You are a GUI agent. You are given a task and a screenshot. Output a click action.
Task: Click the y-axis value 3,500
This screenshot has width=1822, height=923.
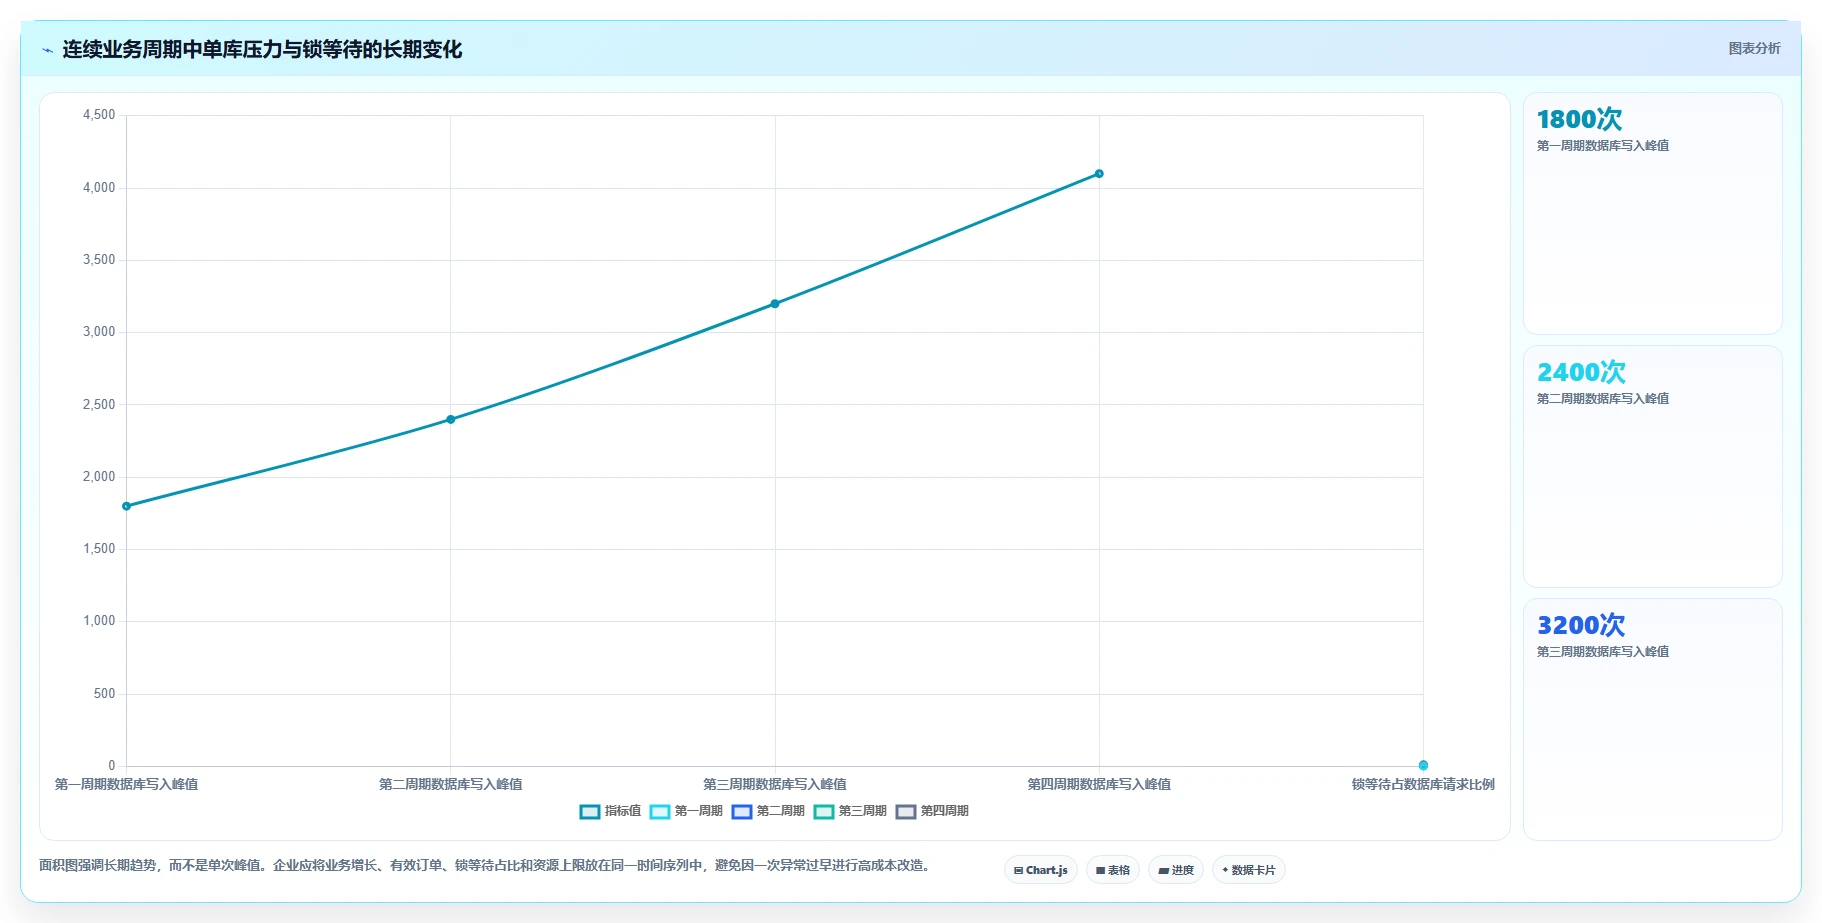coord(99,260)
